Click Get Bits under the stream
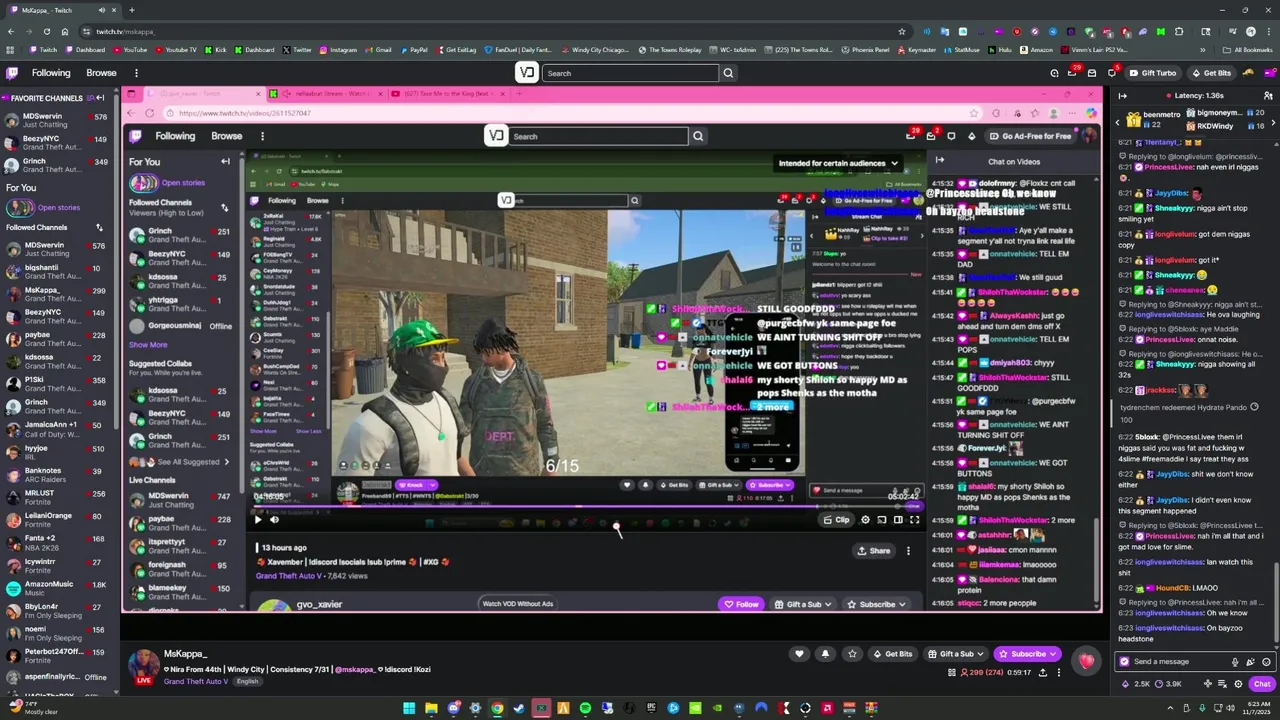 [x=892, y=654]
